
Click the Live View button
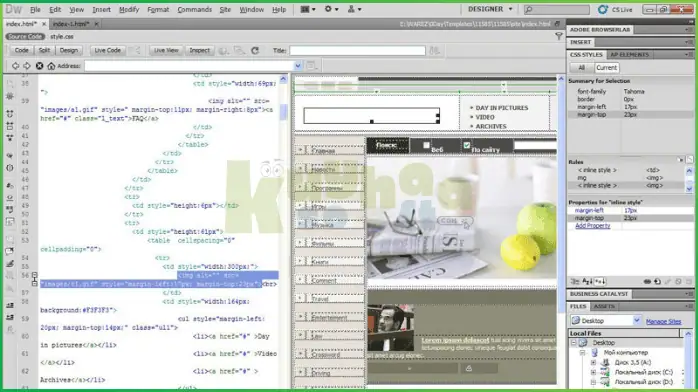tap(166, 51)
